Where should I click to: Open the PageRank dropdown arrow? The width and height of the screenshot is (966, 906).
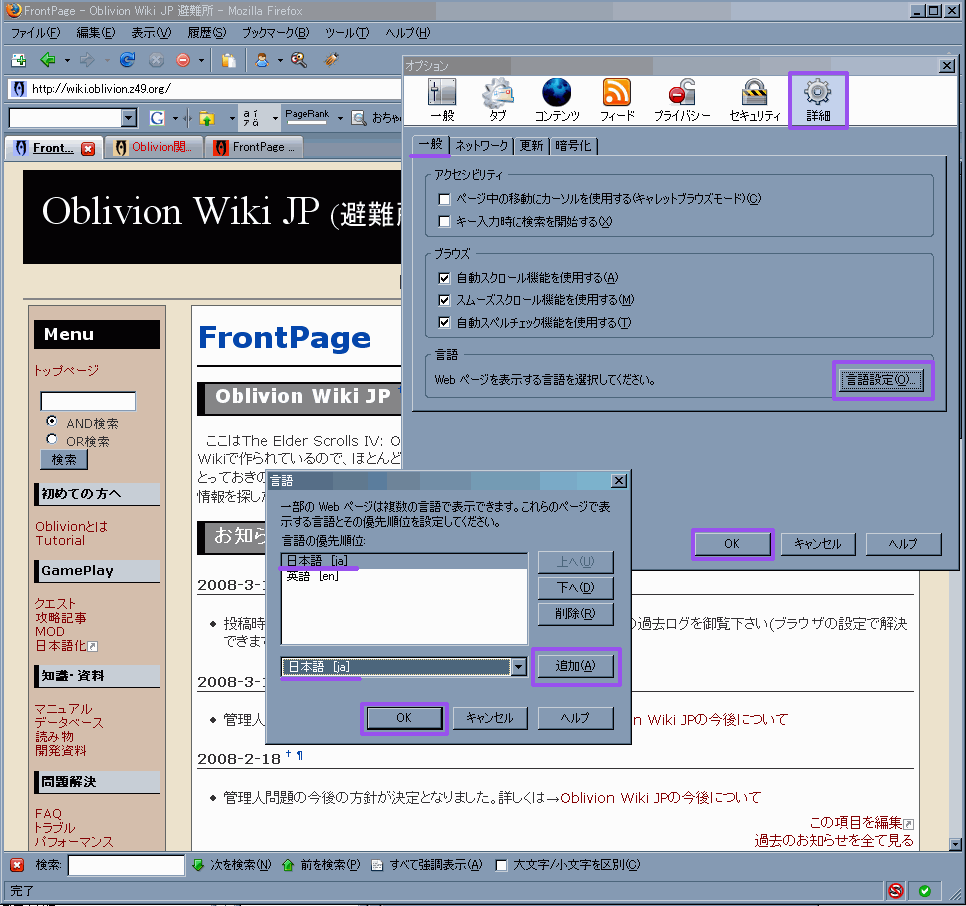340,118
